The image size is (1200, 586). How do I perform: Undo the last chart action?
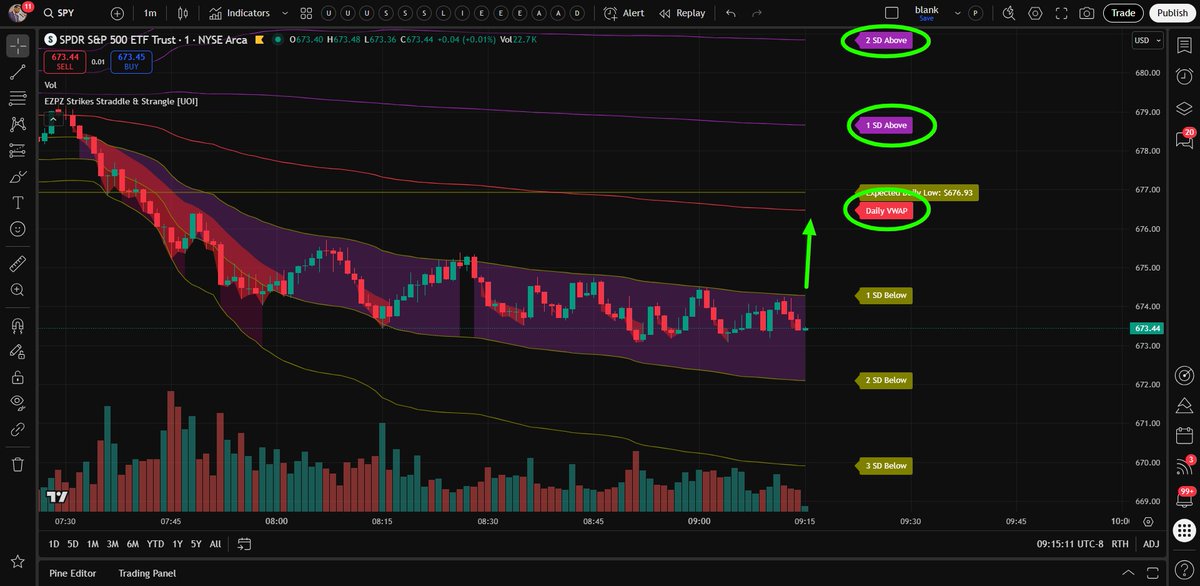coord(731,13)
